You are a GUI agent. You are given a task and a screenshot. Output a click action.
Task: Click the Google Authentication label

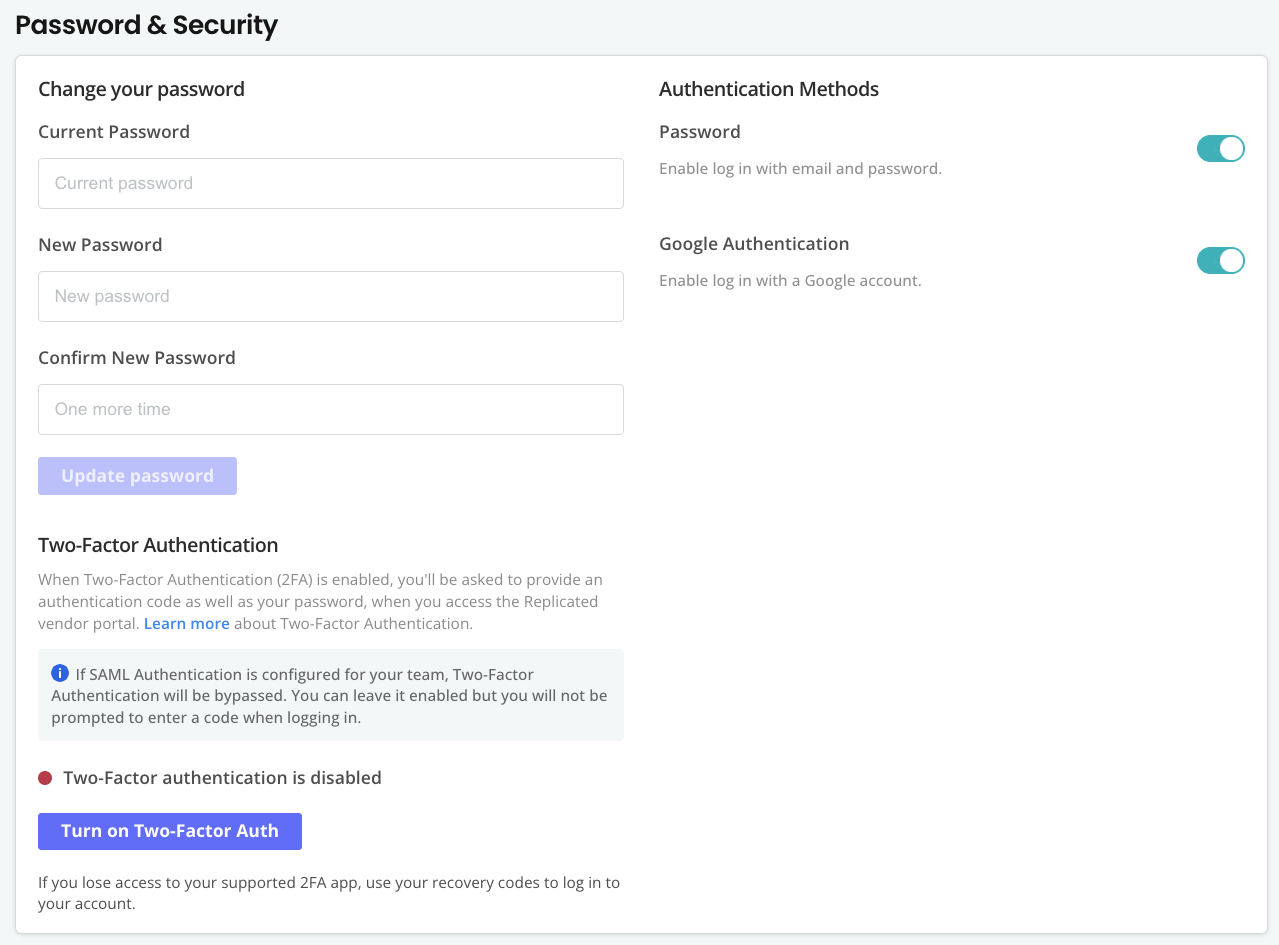754,243
